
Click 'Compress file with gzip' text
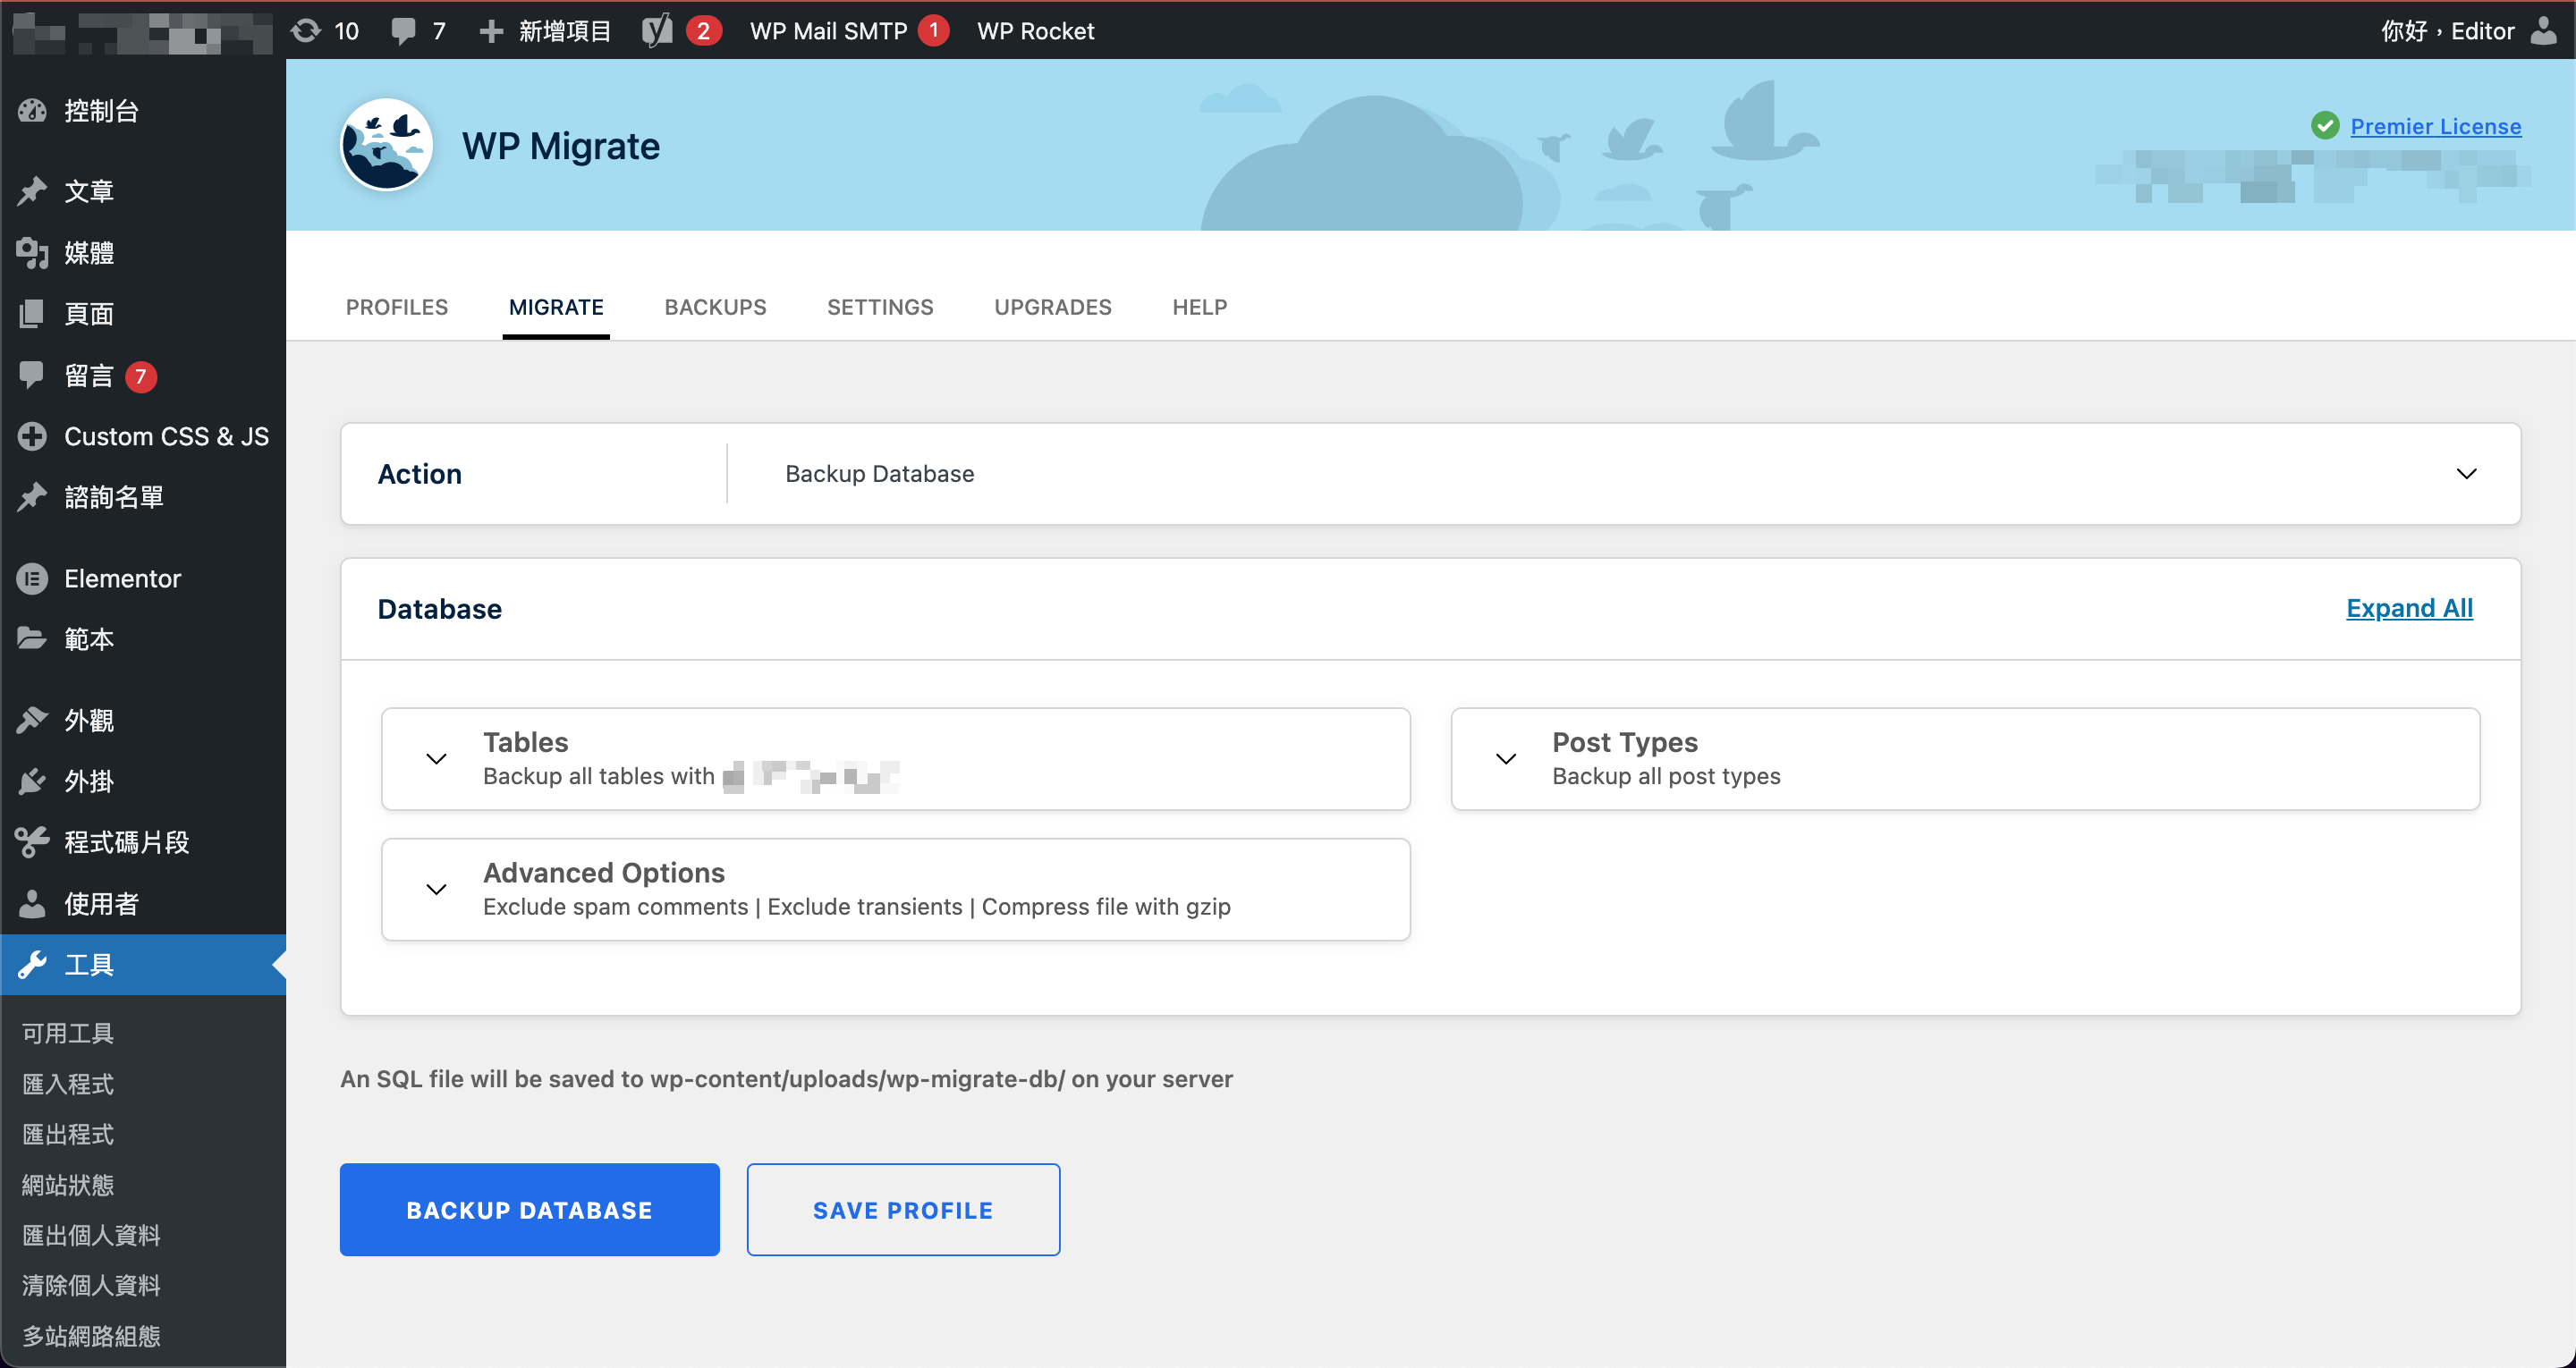pos(1106,906)
